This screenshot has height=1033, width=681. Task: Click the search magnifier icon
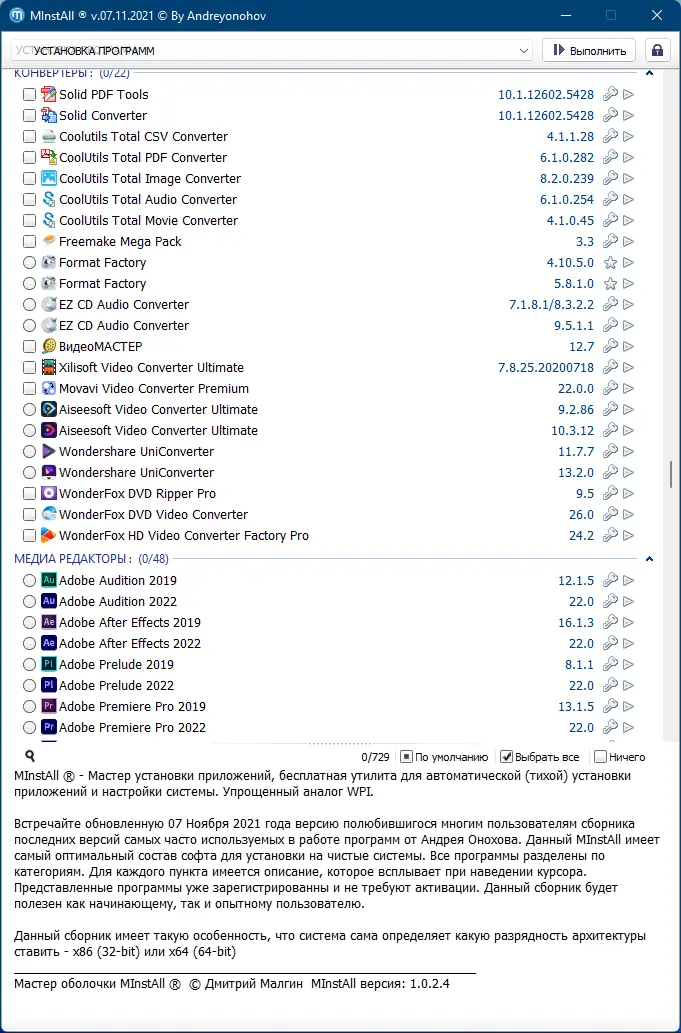tap(30, 756)
